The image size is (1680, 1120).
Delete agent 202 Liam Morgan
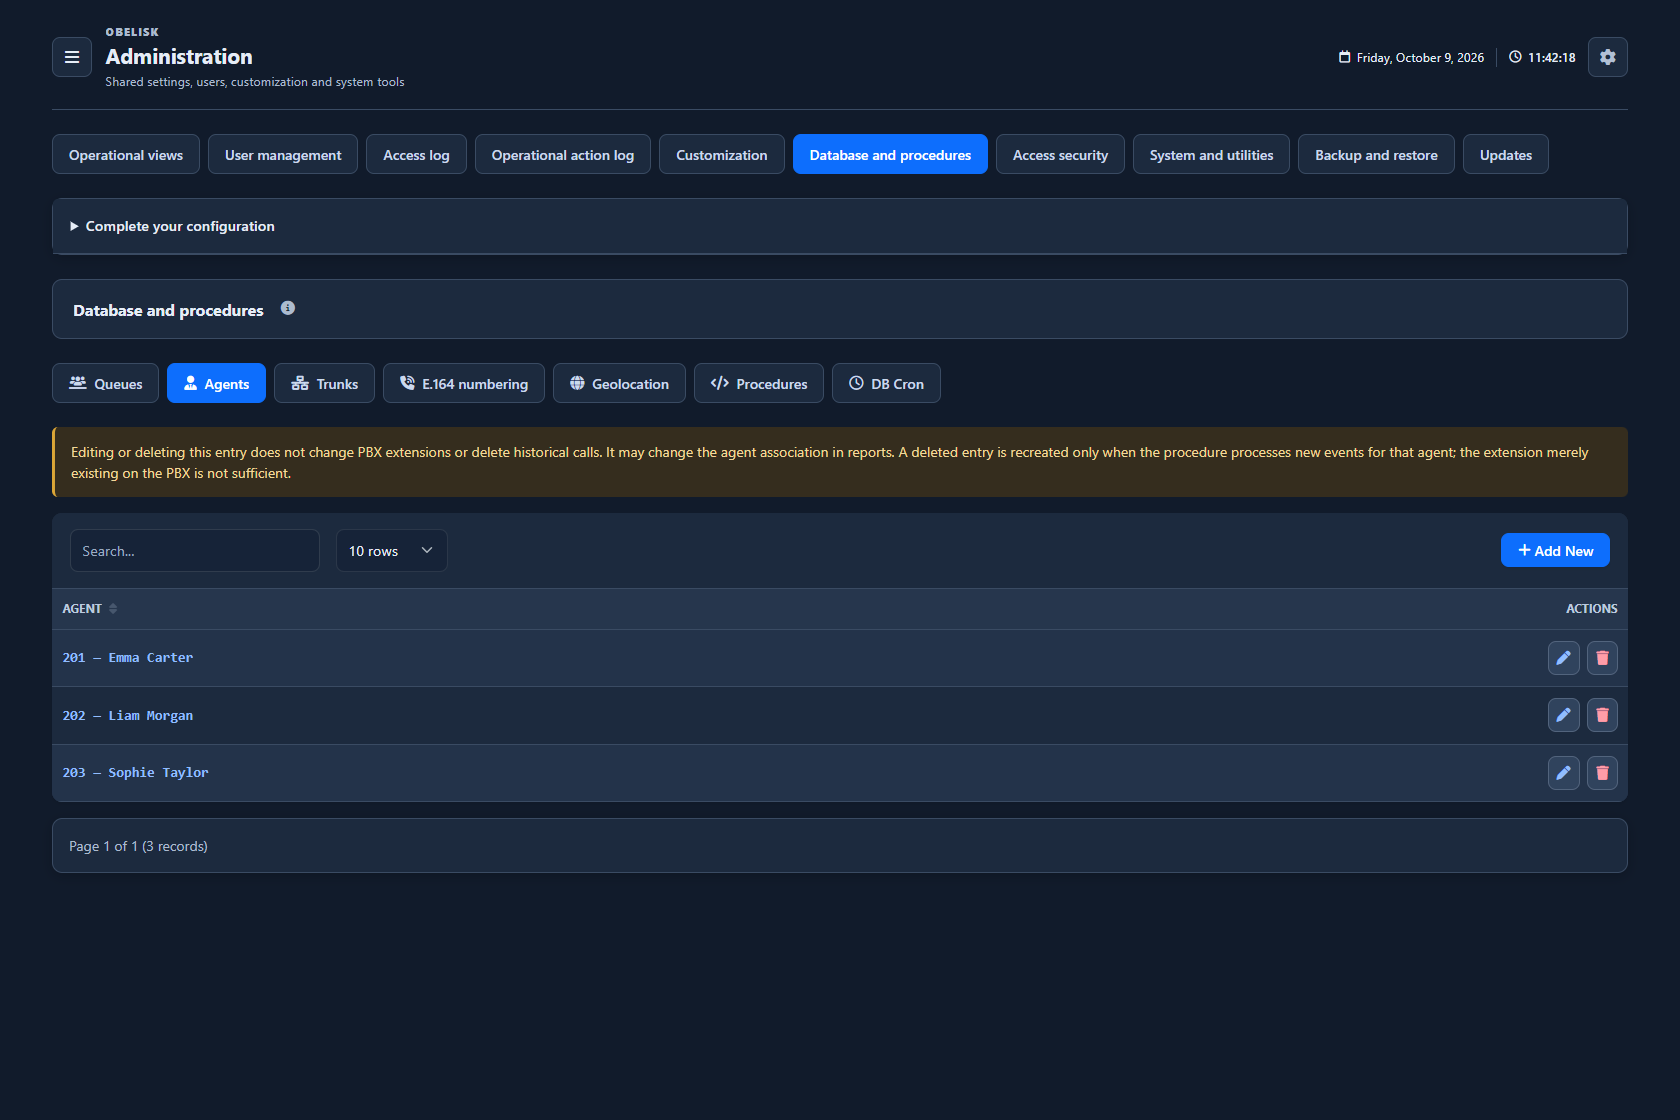[1602, 715]
